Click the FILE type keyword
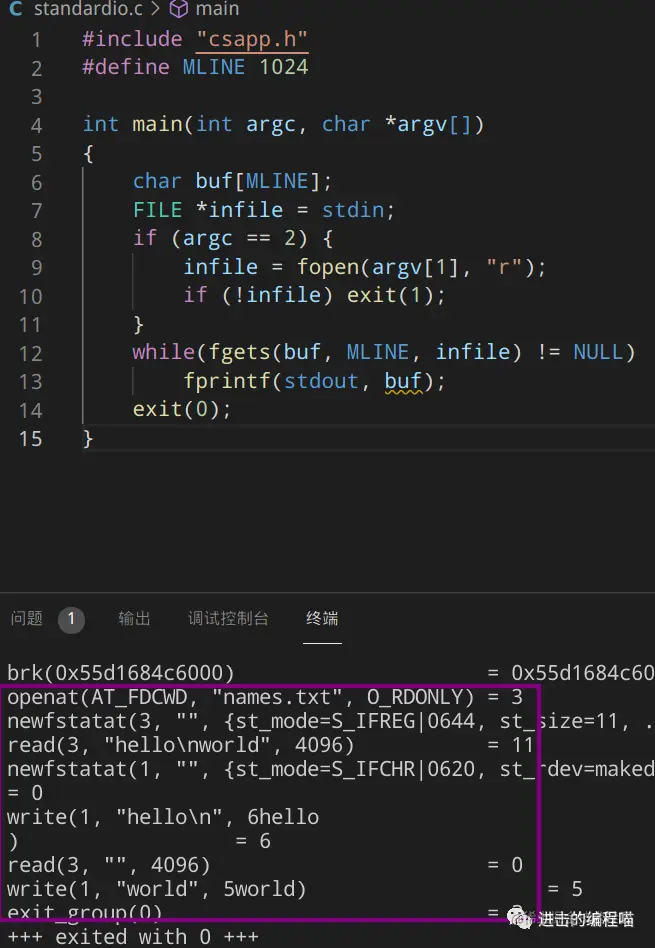The width and height of the screenshot is (655, 948). click(157, 210)
